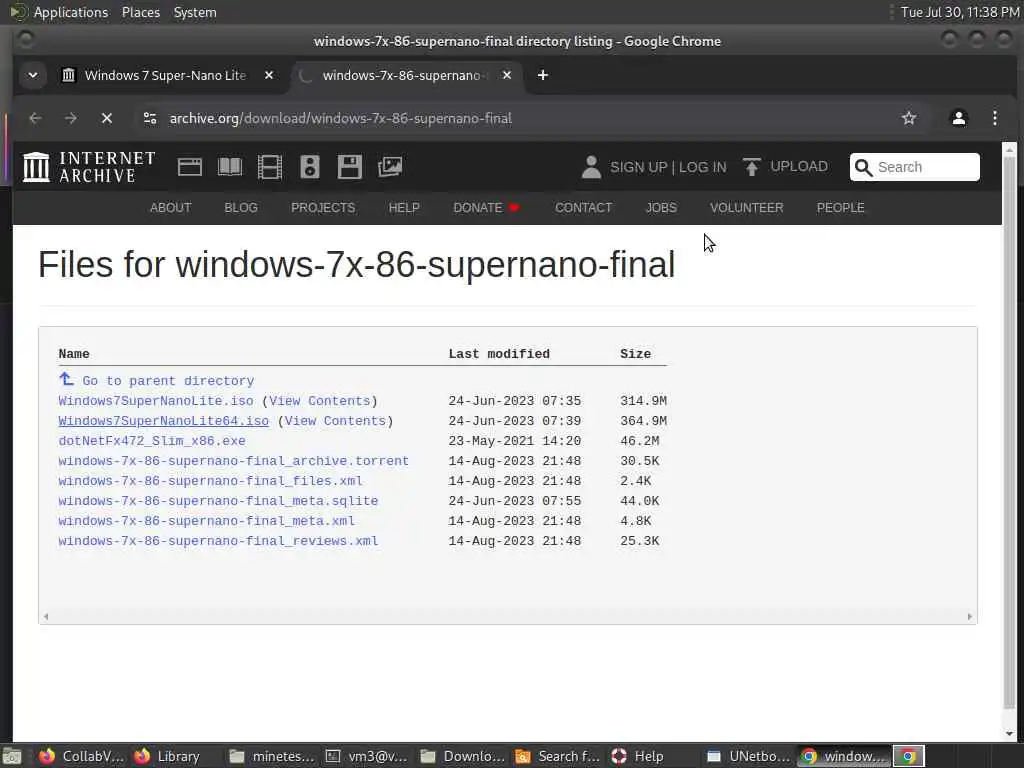This screenshot has width=1024, height=768.
Task: Close the Windows 7 Super-Nano Lite tab
Action: [x=268, y=76]
